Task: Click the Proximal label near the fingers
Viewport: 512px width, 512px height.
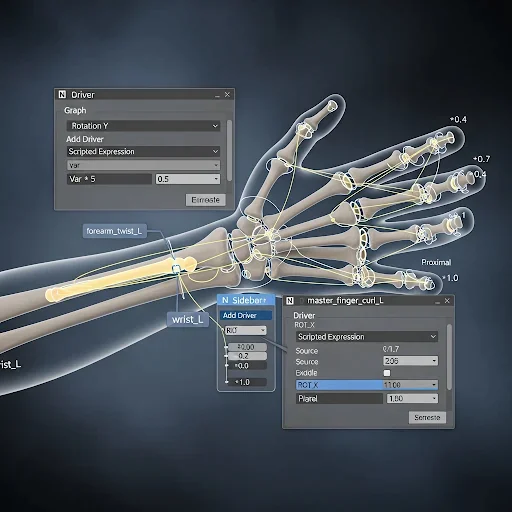Action: coord(436,262)
